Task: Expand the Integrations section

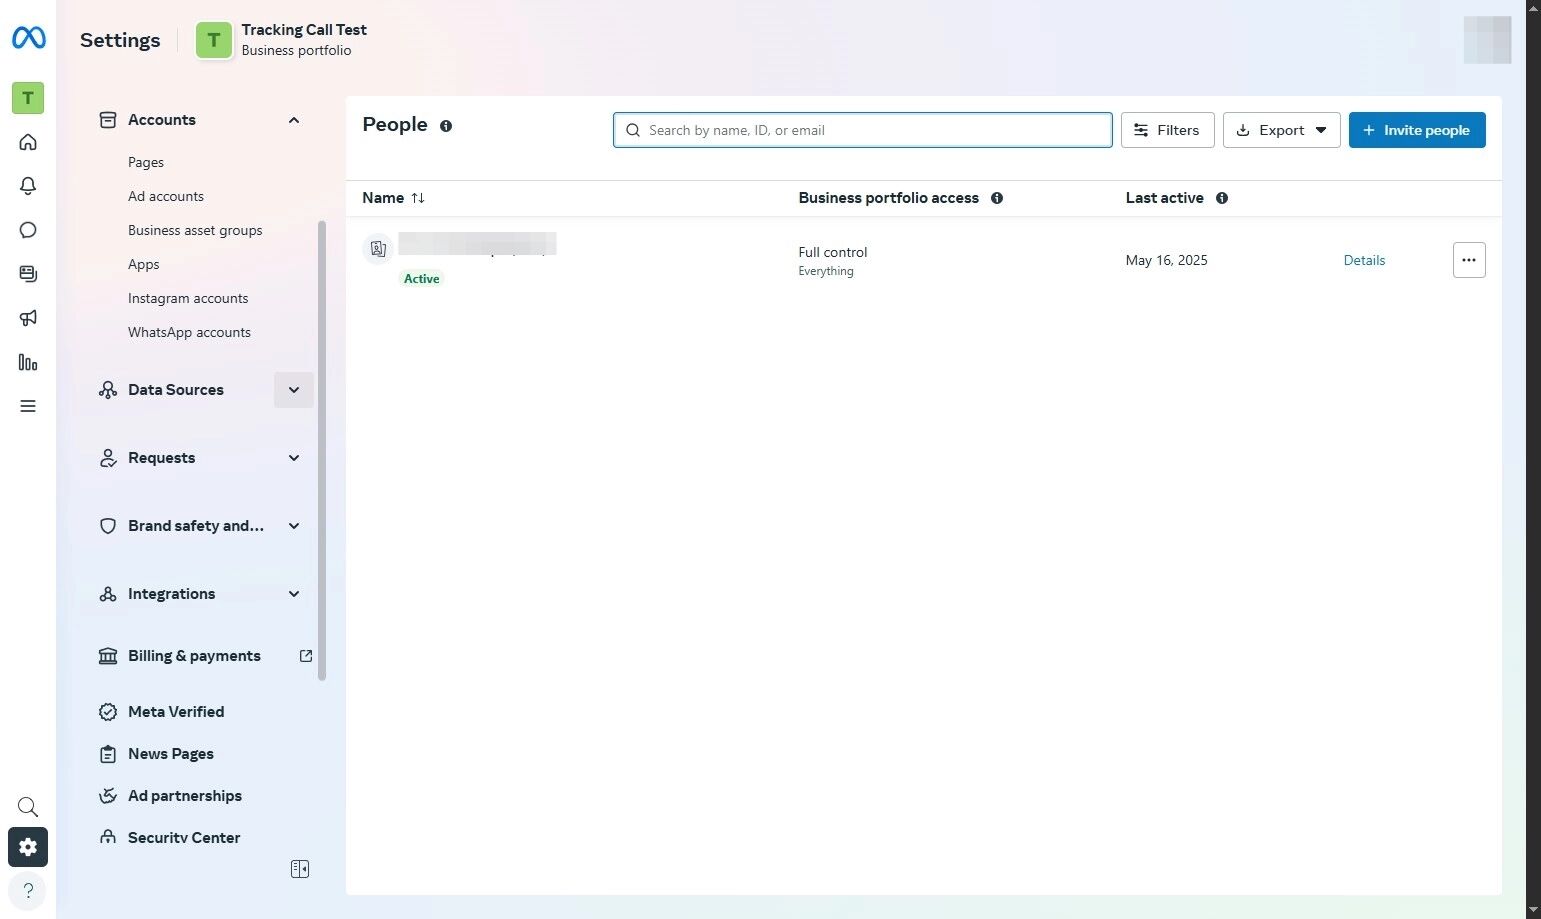Action: tap(294, 593)
